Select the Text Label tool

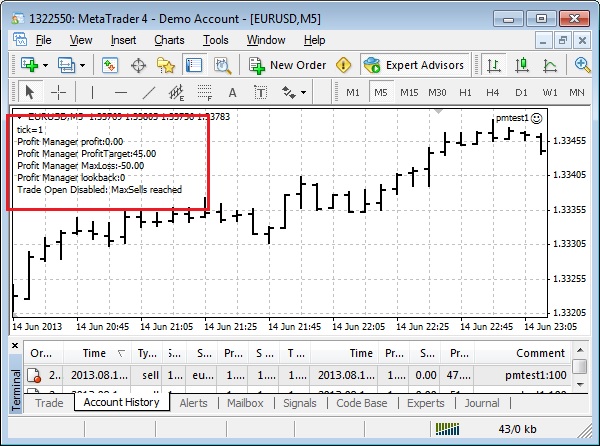pyautogui.click(x=261, y=93)
